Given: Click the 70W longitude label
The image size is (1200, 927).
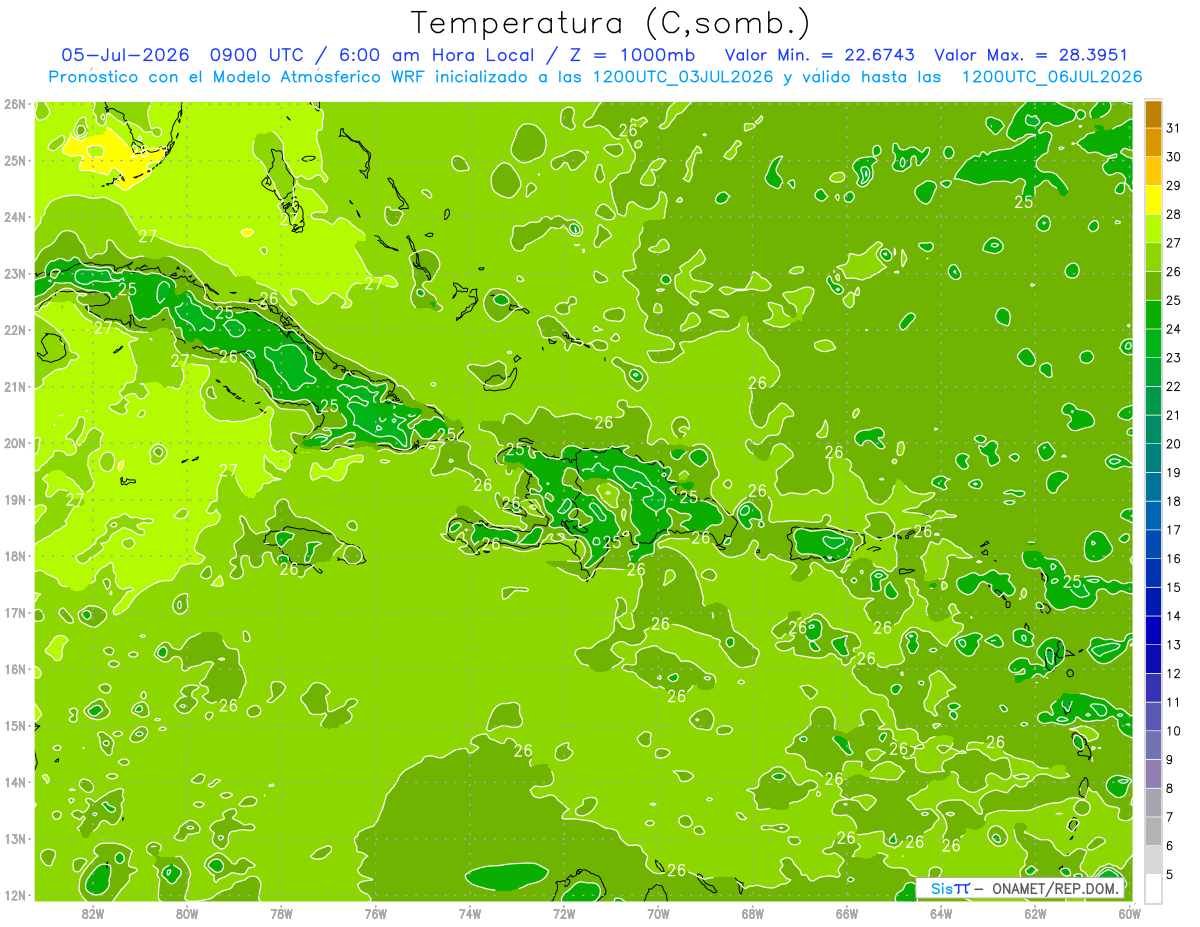Looking at the screenshot, I should 658,913.
